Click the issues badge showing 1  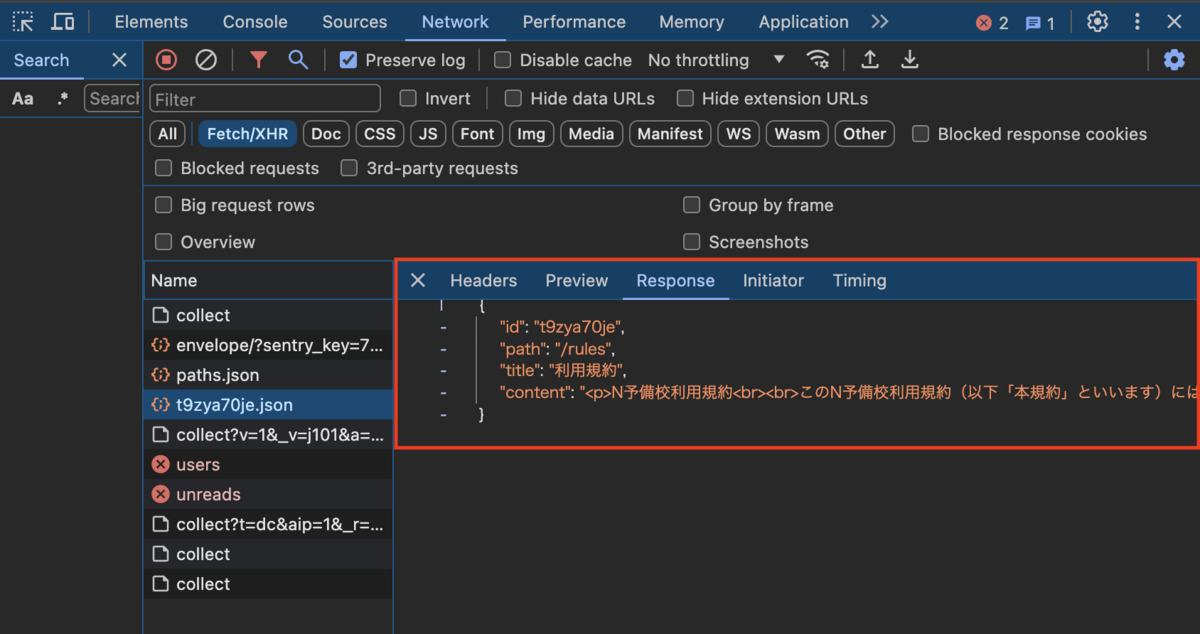pyautogui.click(x=1040, y=22)
